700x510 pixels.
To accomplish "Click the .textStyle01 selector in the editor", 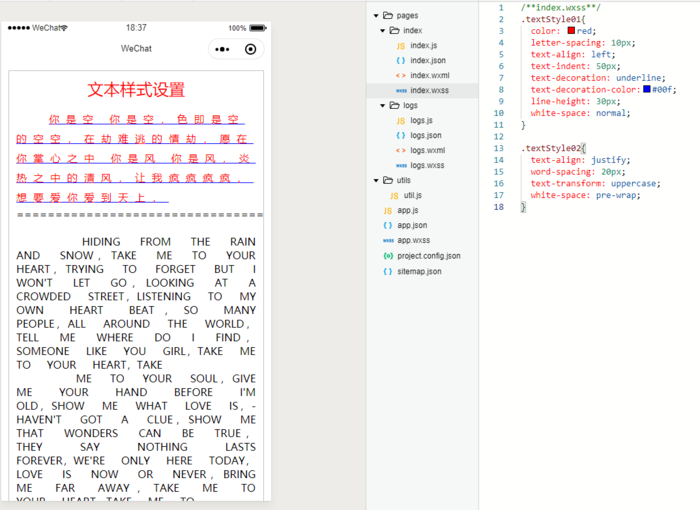I will (x=551, y=20).
